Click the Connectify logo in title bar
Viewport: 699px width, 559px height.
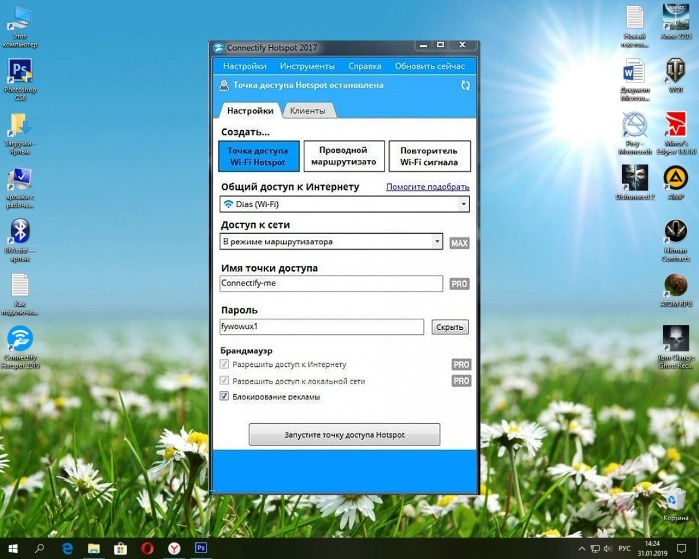[x=218, y=48]
